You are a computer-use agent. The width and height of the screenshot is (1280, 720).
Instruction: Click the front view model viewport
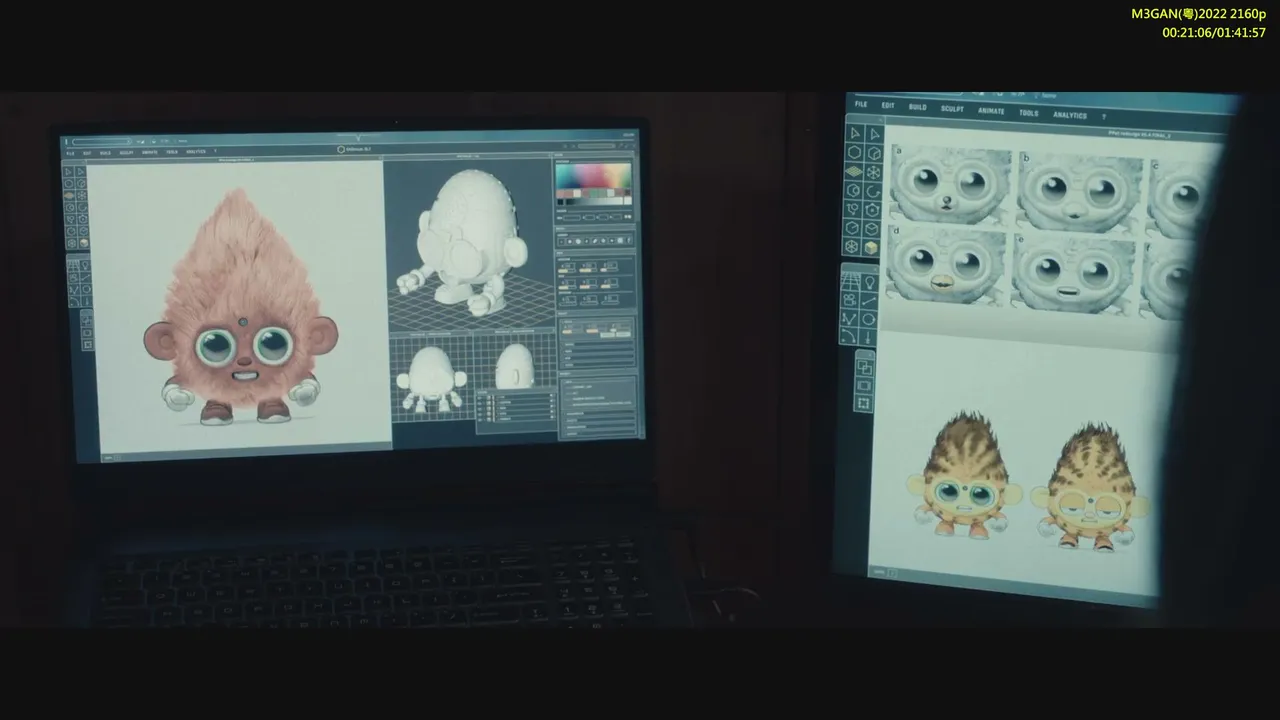(x=431, y=379)
